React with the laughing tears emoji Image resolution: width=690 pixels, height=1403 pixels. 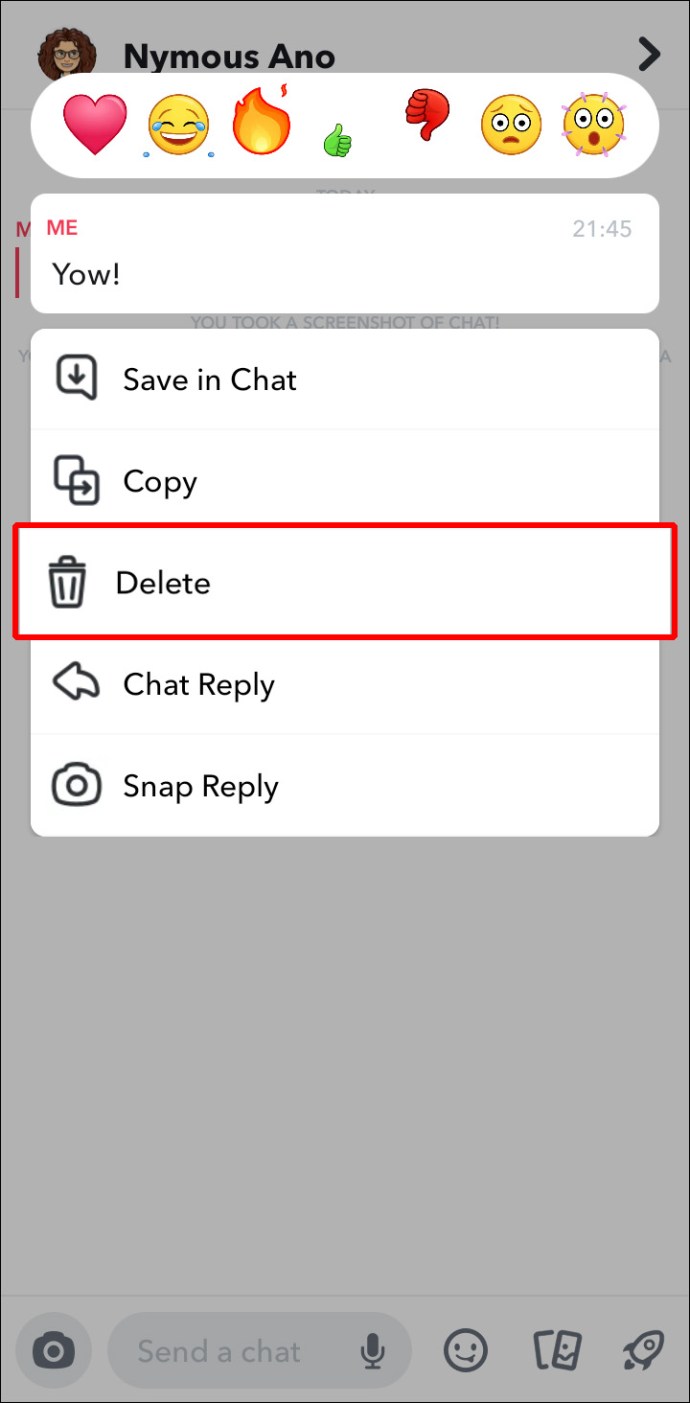click(x=180, y=125)
